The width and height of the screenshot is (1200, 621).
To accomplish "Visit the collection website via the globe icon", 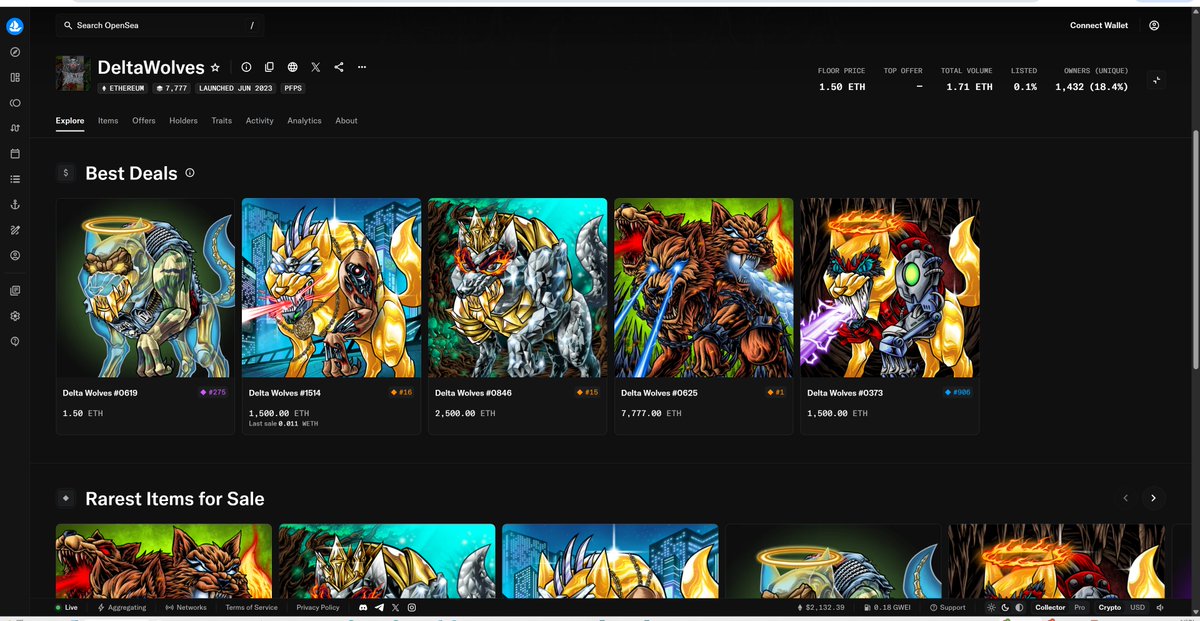I will (x=292, y=67).
